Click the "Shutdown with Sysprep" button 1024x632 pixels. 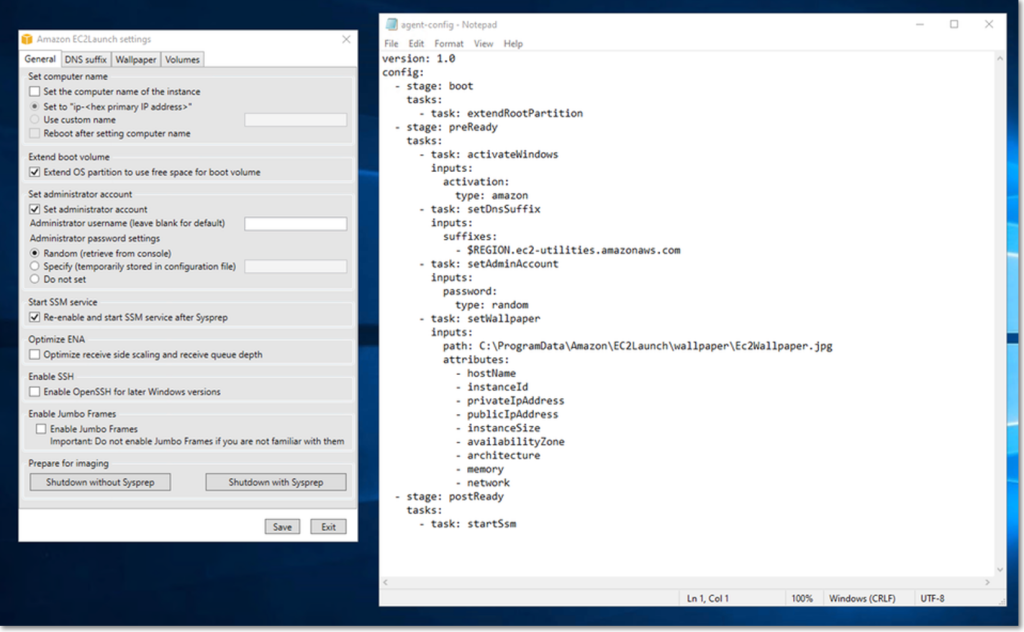pyautogui.click(x=276, y=481)
